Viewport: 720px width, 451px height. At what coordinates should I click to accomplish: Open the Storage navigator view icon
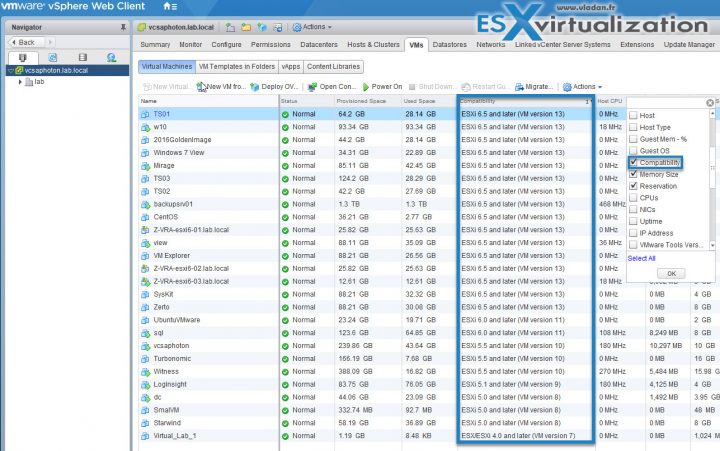(83, 57)
